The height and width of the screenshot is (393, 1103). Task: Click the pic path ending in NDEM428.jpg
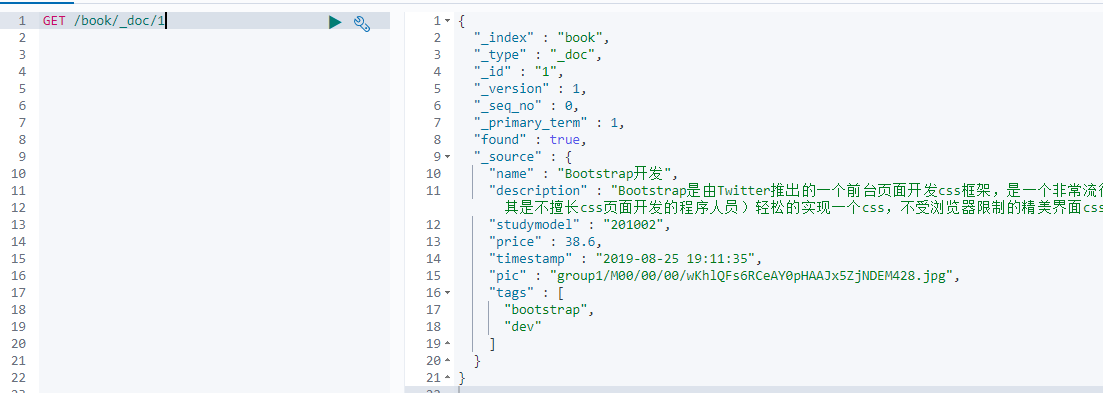(x=751, y=276)
